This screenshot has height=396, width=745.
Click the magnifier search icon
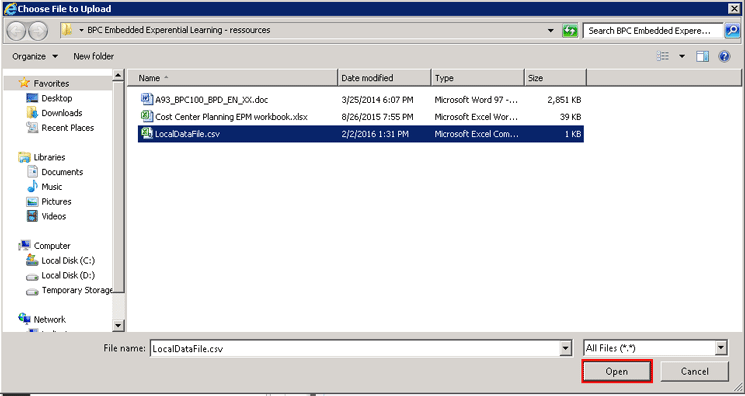click(x=731, y=30)
